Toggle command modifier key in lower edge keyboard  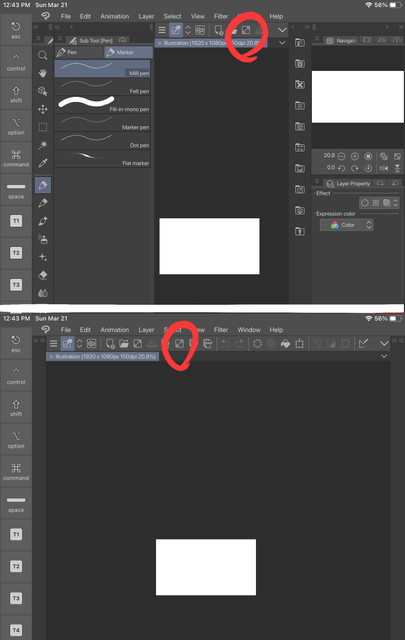point(16,471)
